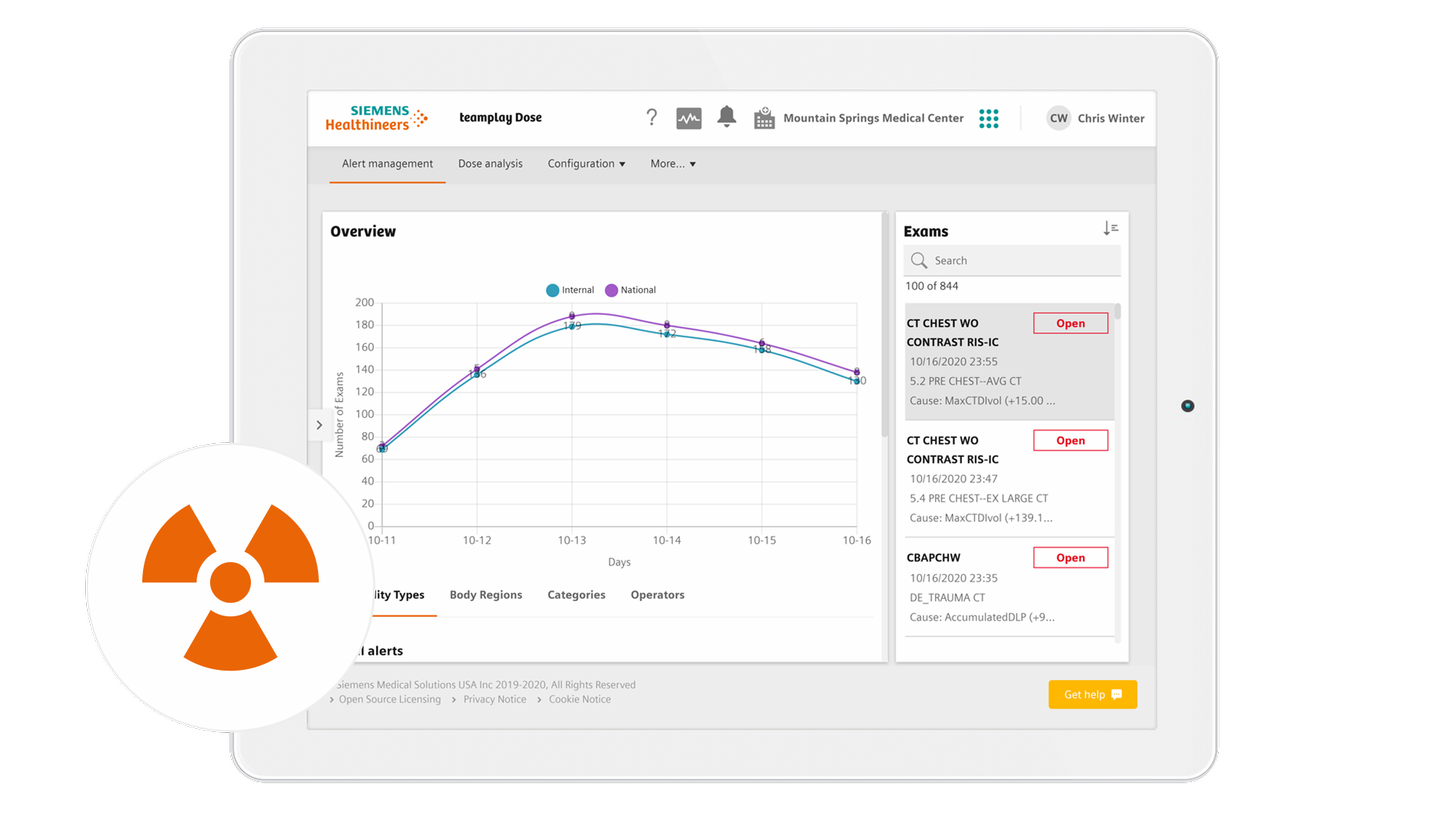Viewport: 1448px width, 815px height.
Task: Click the activity monitor icon in header
Action: [688, 118]
